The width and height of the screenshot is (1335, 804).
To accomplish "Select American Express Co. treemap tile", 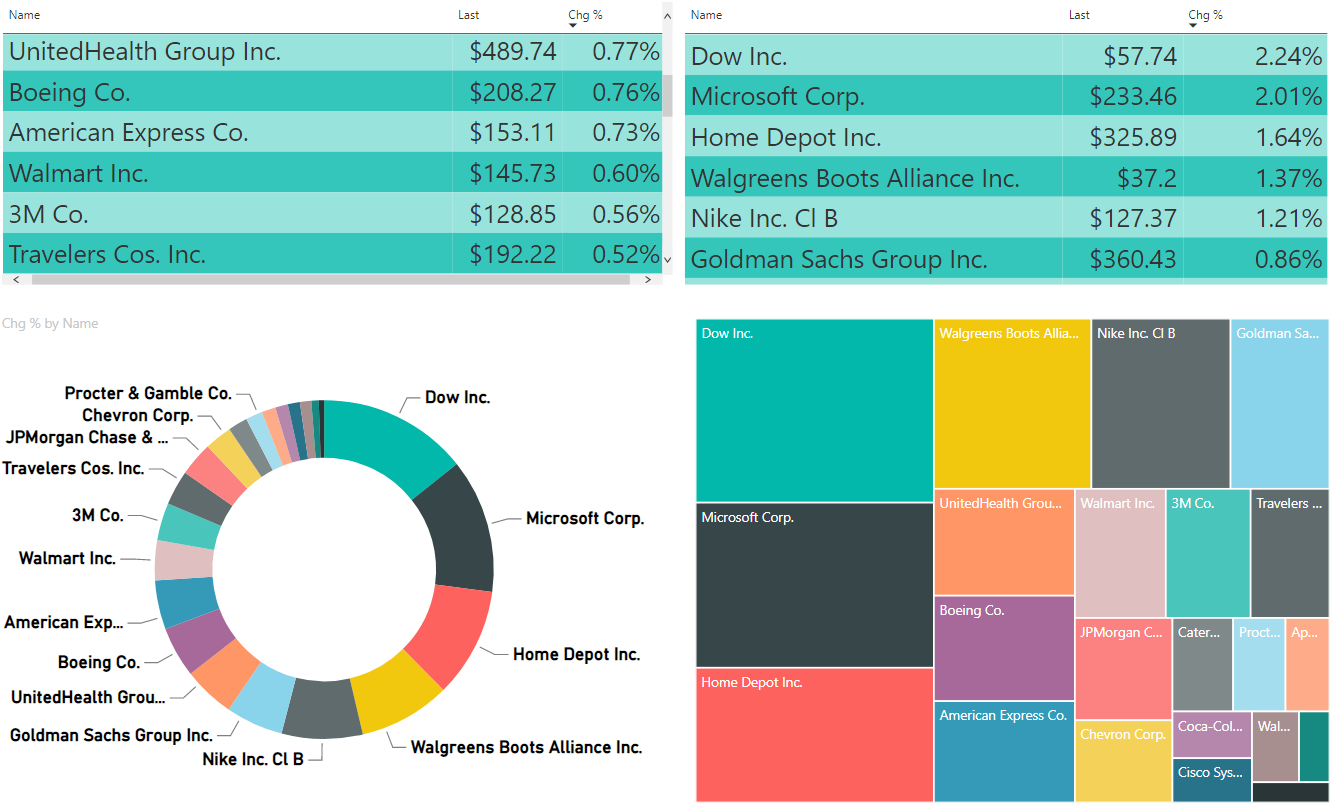I will coord(1004,751).
